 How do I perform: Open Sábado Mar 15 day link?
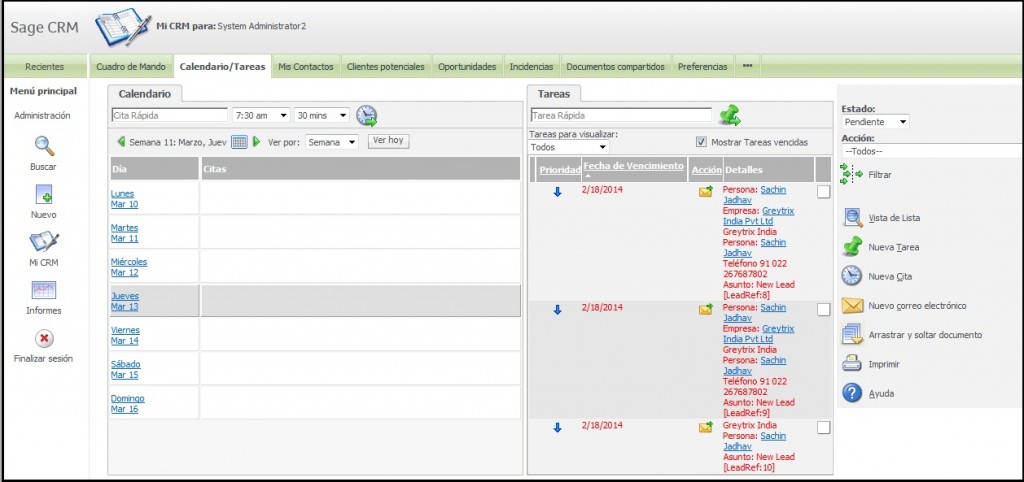pos(125,370)
